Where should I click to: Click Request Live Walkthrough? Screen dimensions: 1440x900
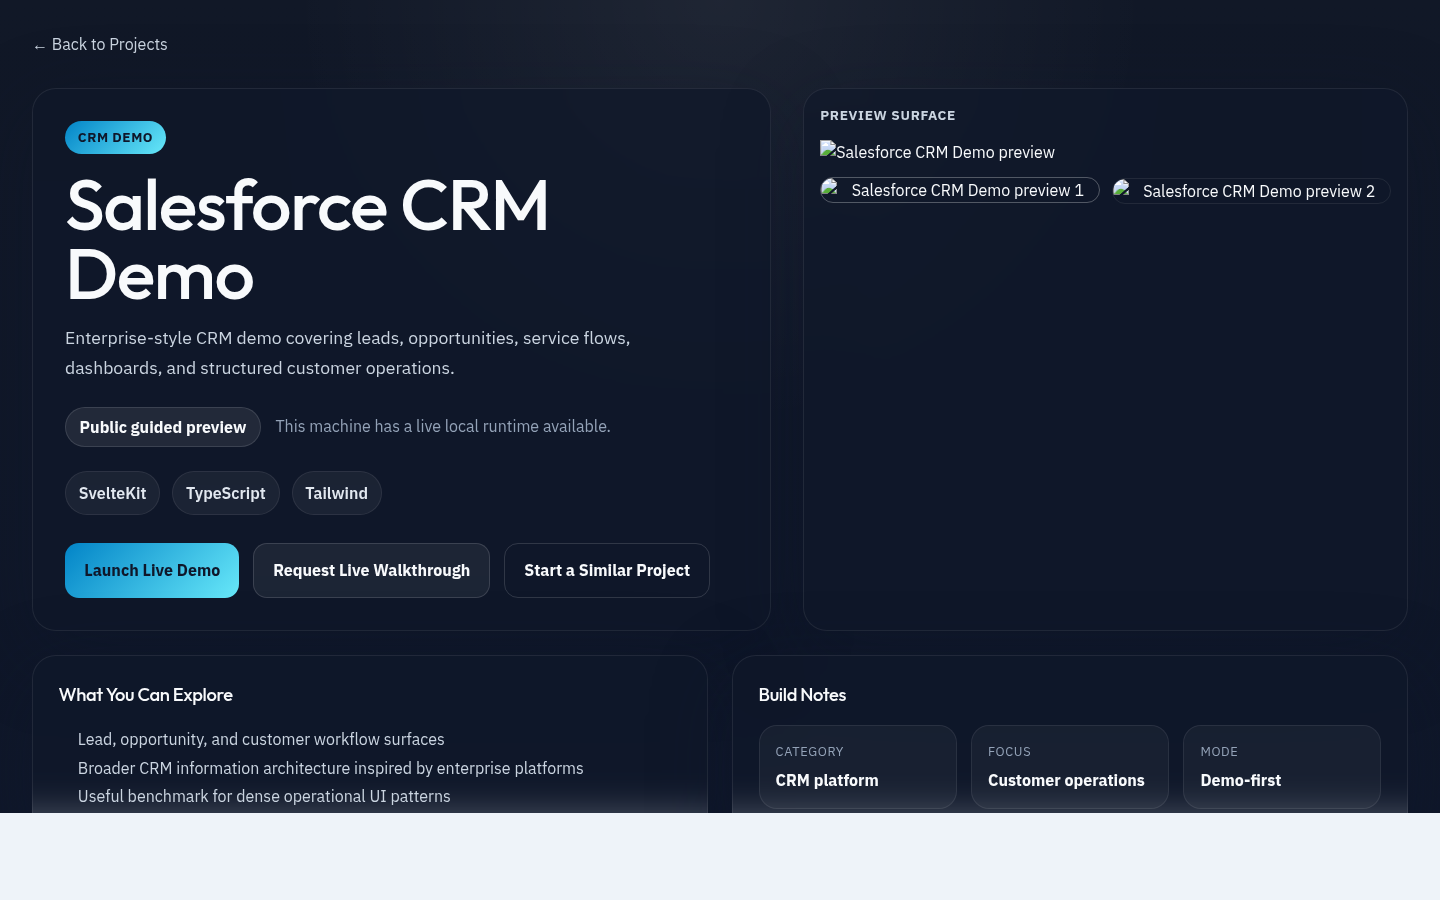pyautogui.click(x=371, y=570)
